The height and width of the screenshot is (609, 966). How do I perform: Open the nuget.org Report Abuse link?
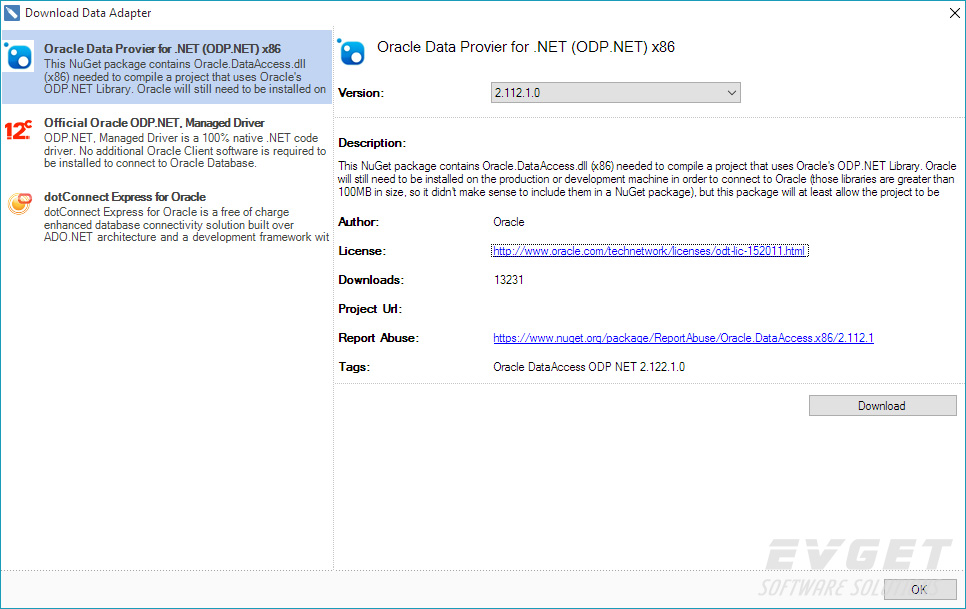pos(683,337)
